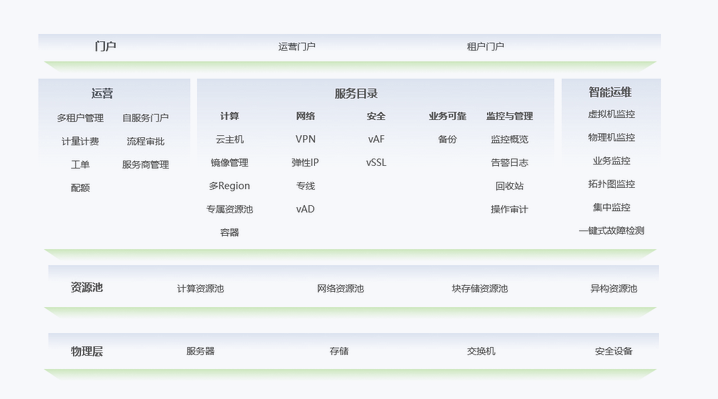
Task: Click 监控概览 item
Action: tap(509, 139)
